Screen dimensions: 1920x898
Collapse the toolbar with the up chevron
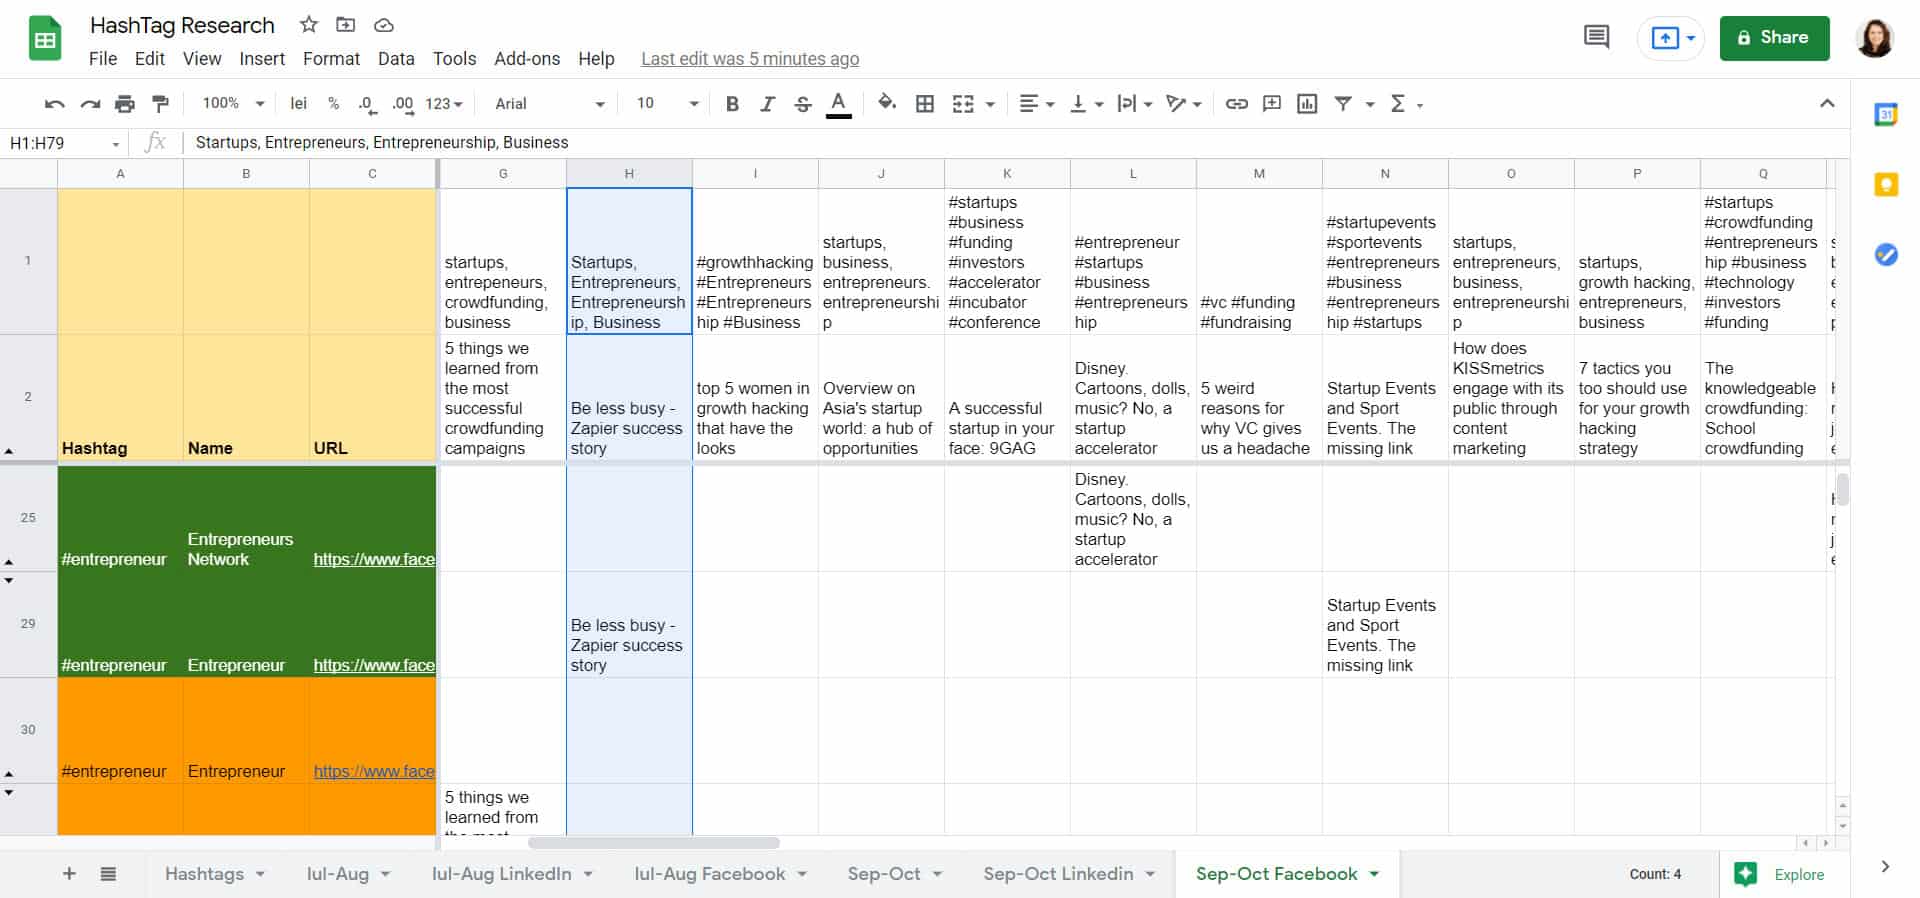[x=1827, y=103]
